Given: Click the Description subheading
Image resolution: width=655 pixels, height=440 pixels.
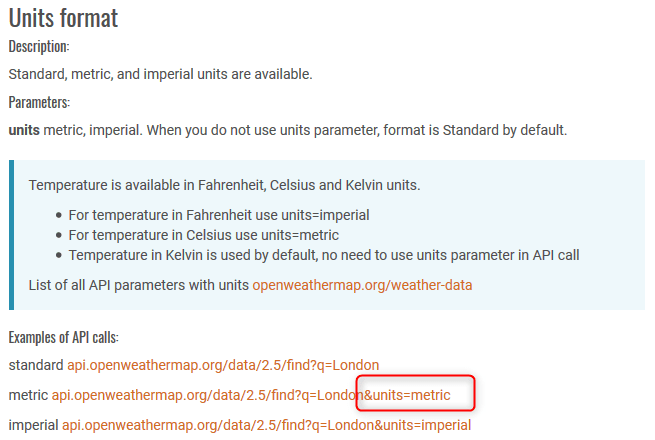Looking at the screenshot, I should (x=39, y=47).
